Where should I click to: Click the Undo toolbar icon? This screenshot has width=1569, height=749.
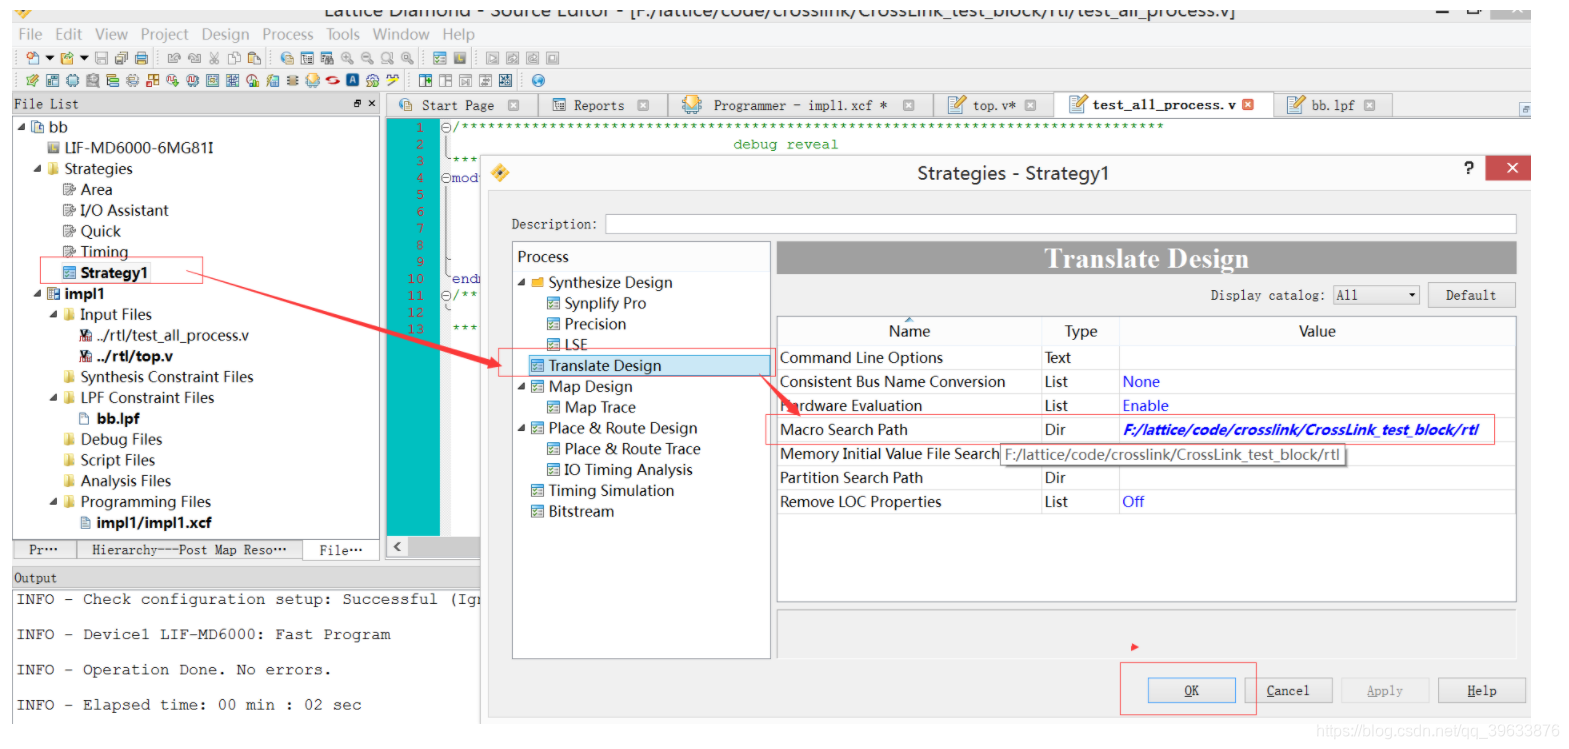(x=174, y=58)
